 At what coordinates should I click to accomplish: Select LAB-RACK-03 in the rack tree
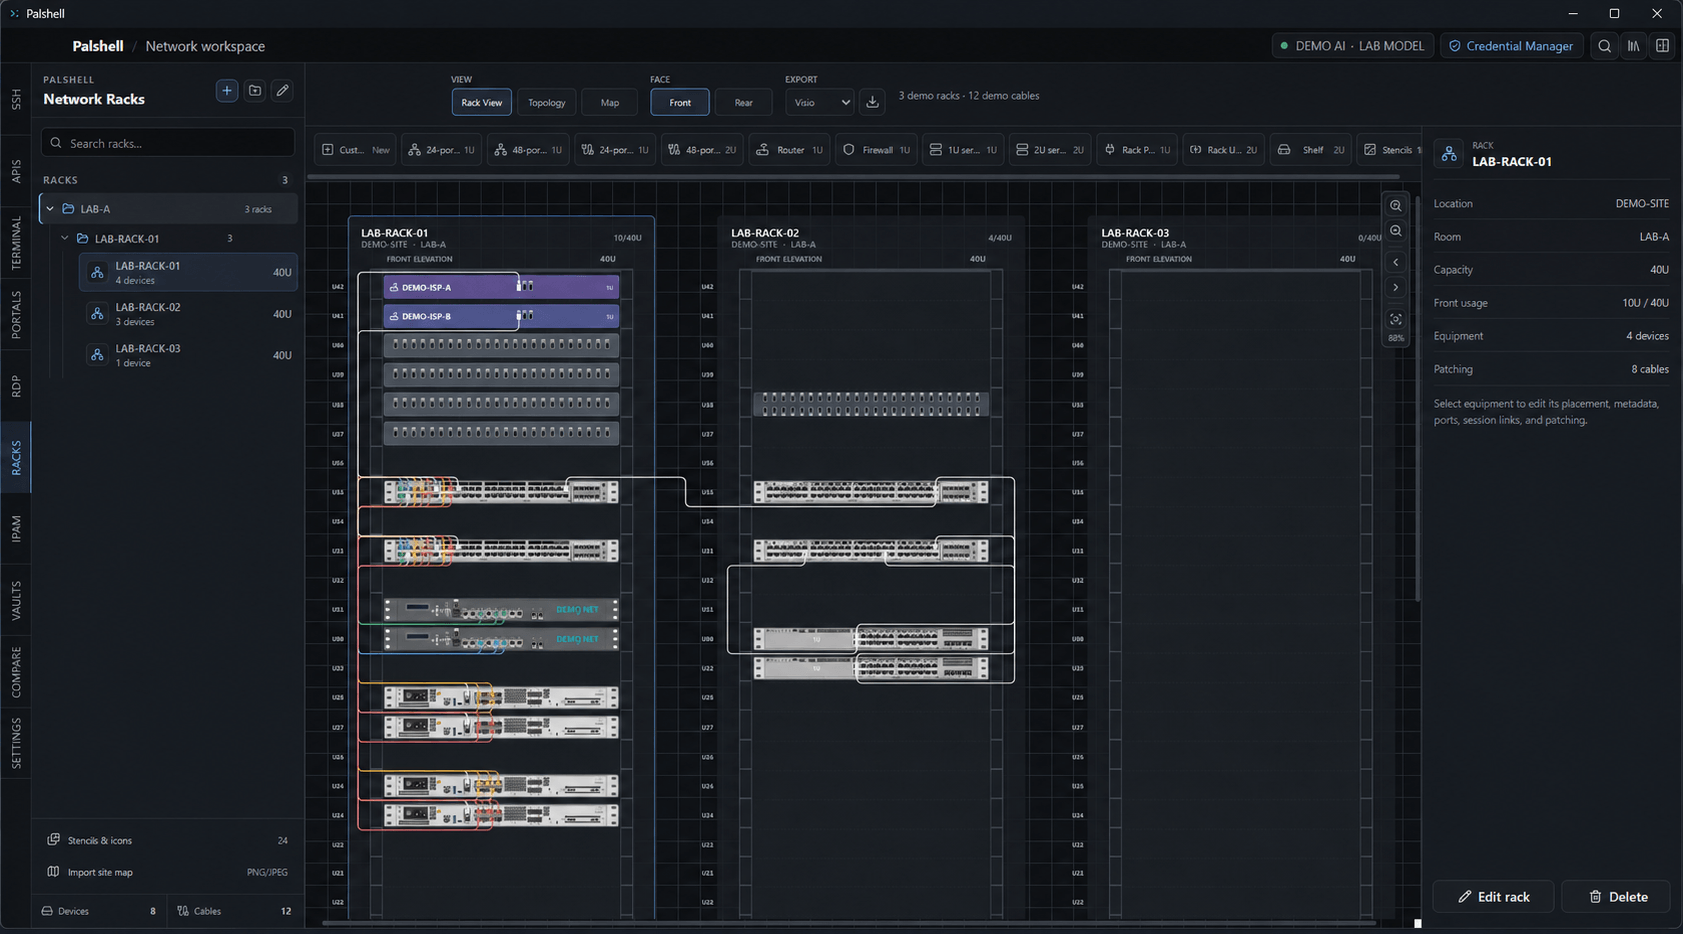[x=188, y=355]
